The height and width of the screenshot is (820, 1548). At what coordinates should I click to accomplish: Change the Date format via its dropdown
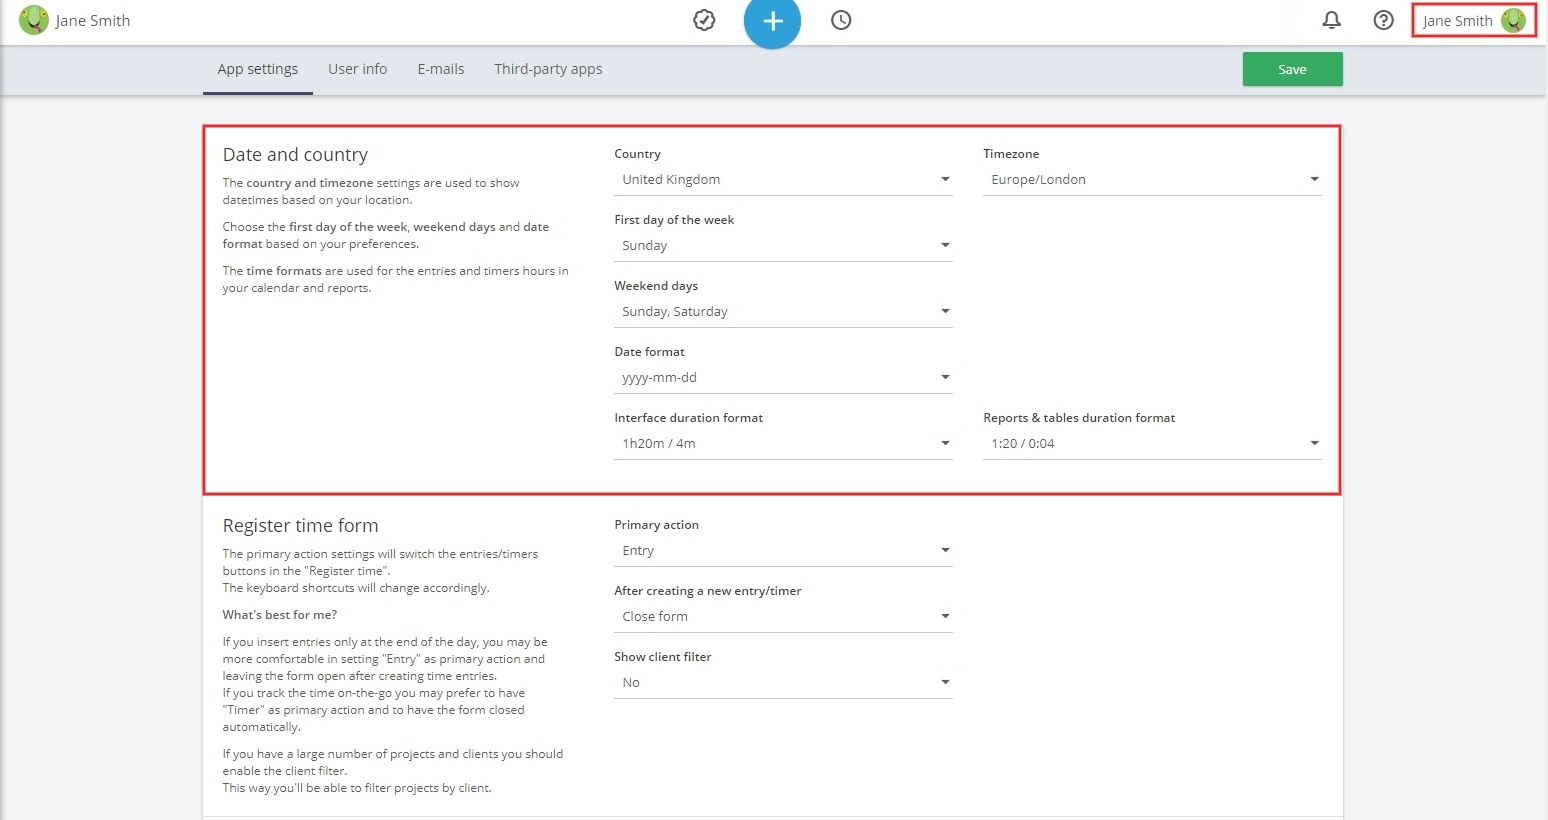pyautogui.click(x=944, y=377)
